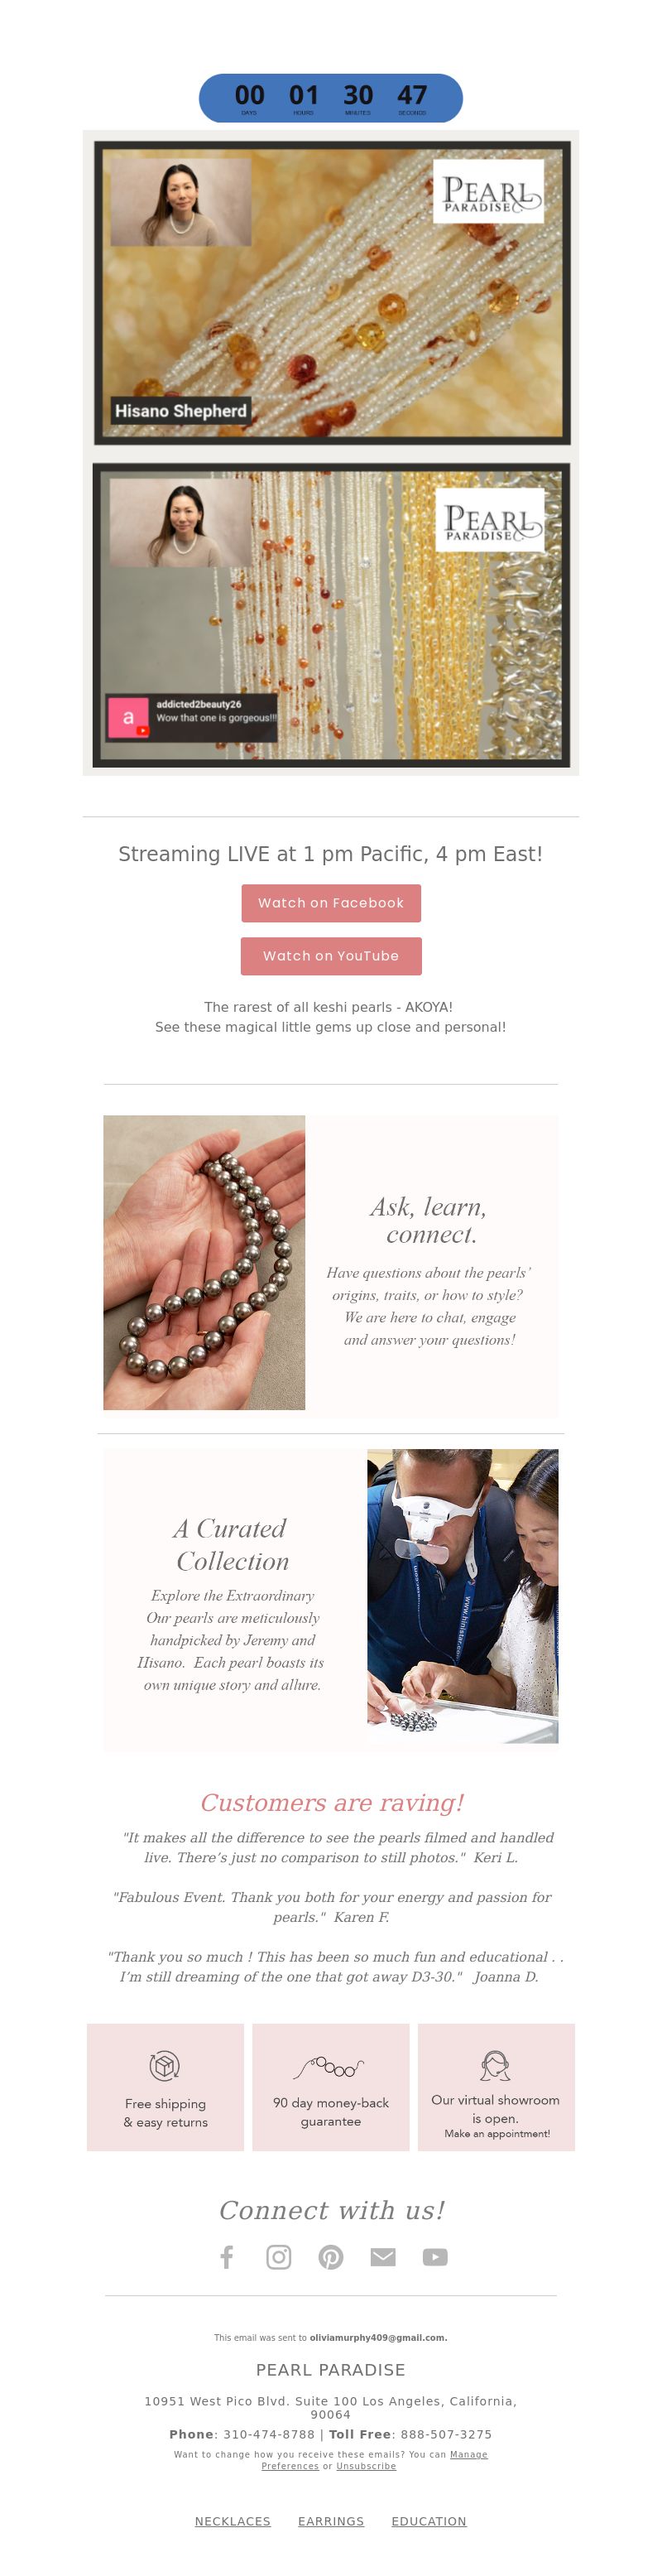Viewport: 662px width, 2576px height.
Task: Click the Unsubscribe link
Action: coord(366,2466)
